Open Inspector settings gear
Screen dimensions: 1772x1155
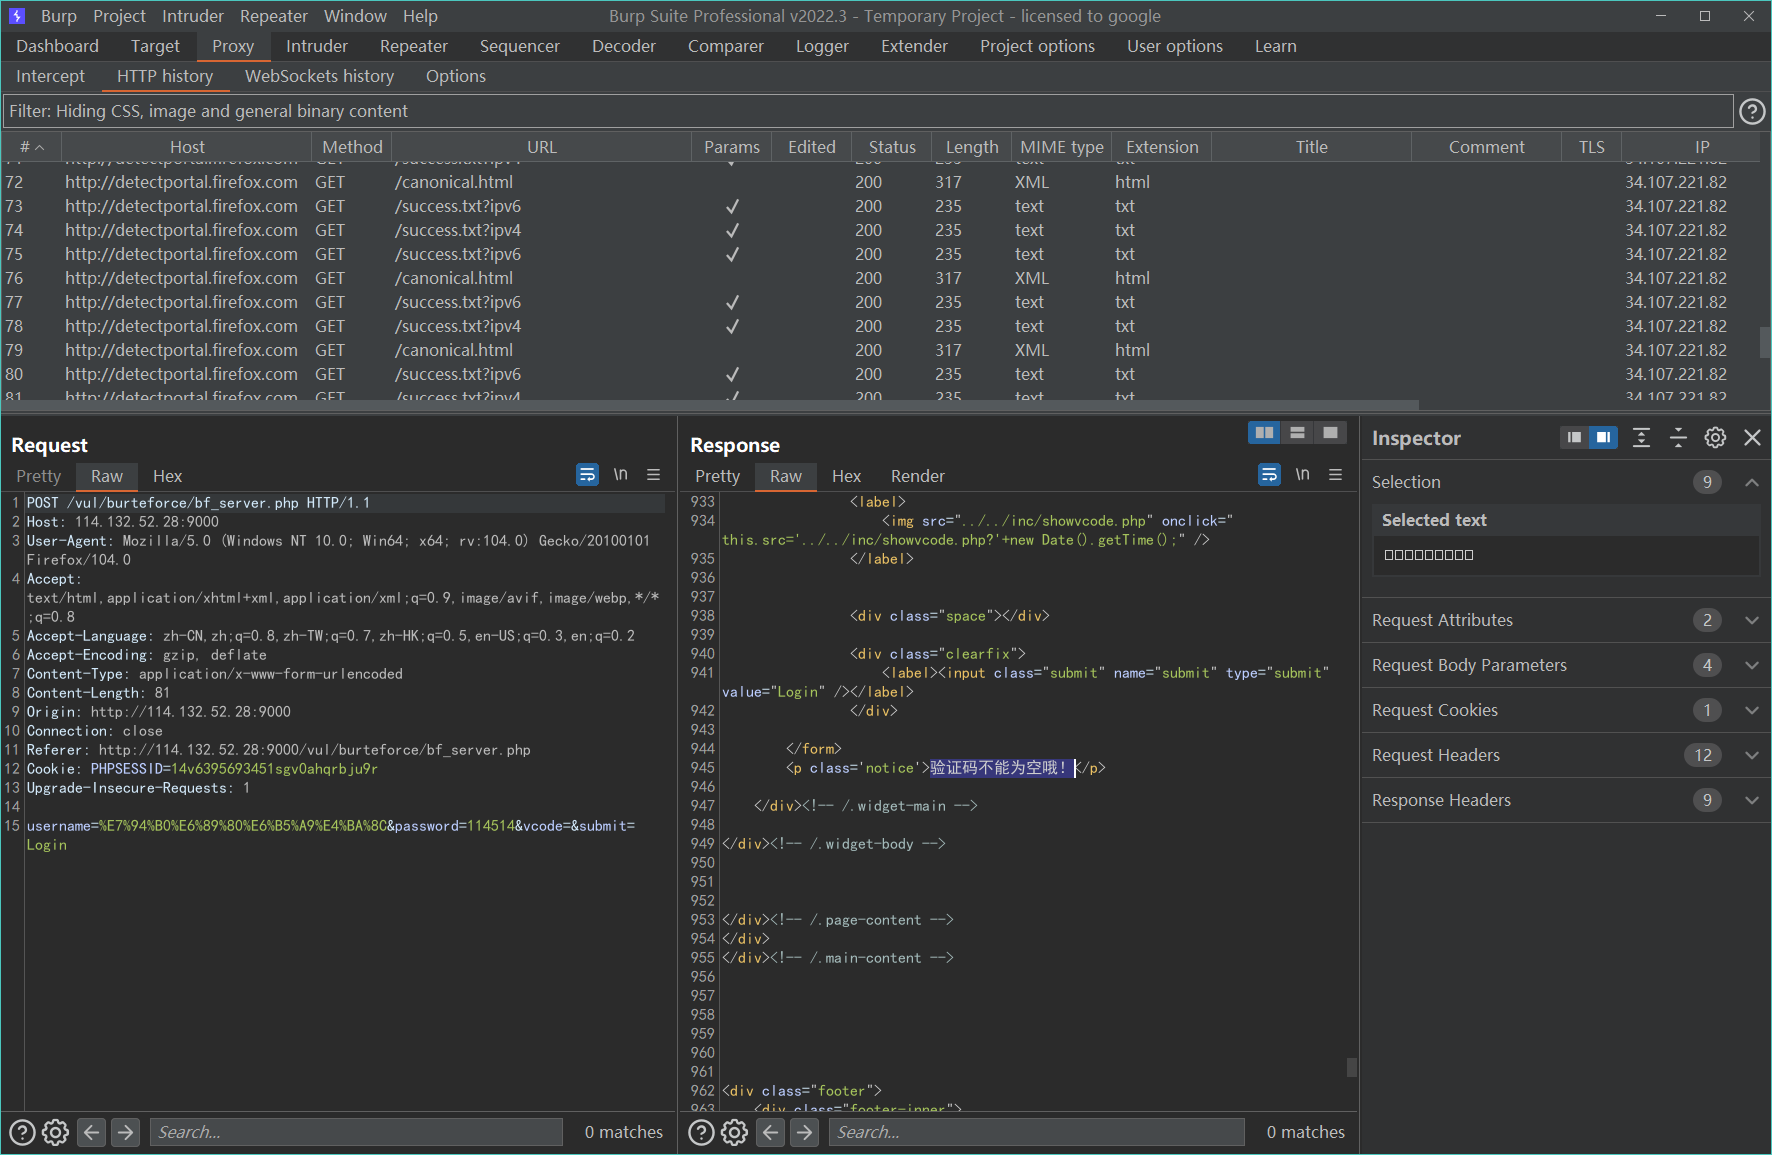point(1715,437)
